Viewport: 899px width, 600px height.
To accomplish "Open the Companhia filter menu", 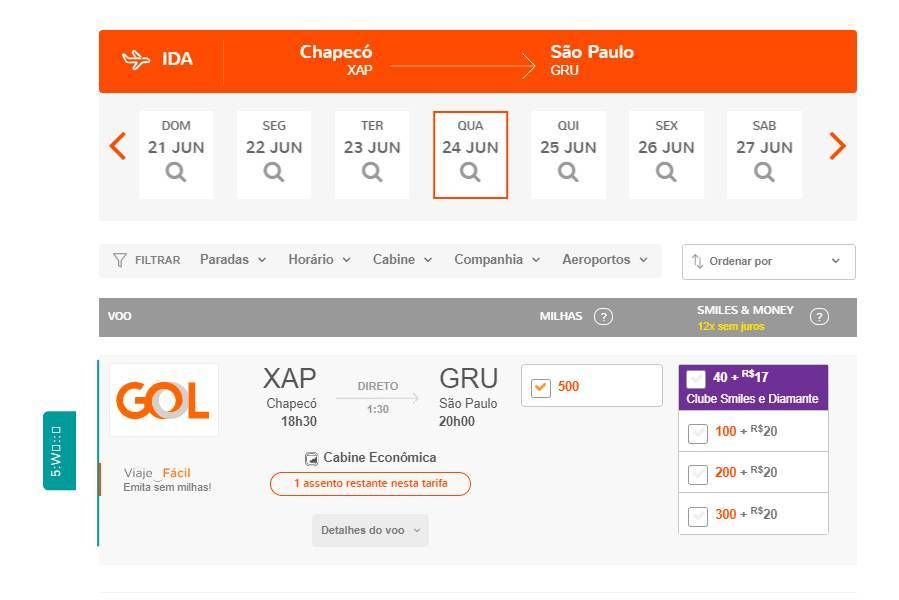I will (497, 260).
